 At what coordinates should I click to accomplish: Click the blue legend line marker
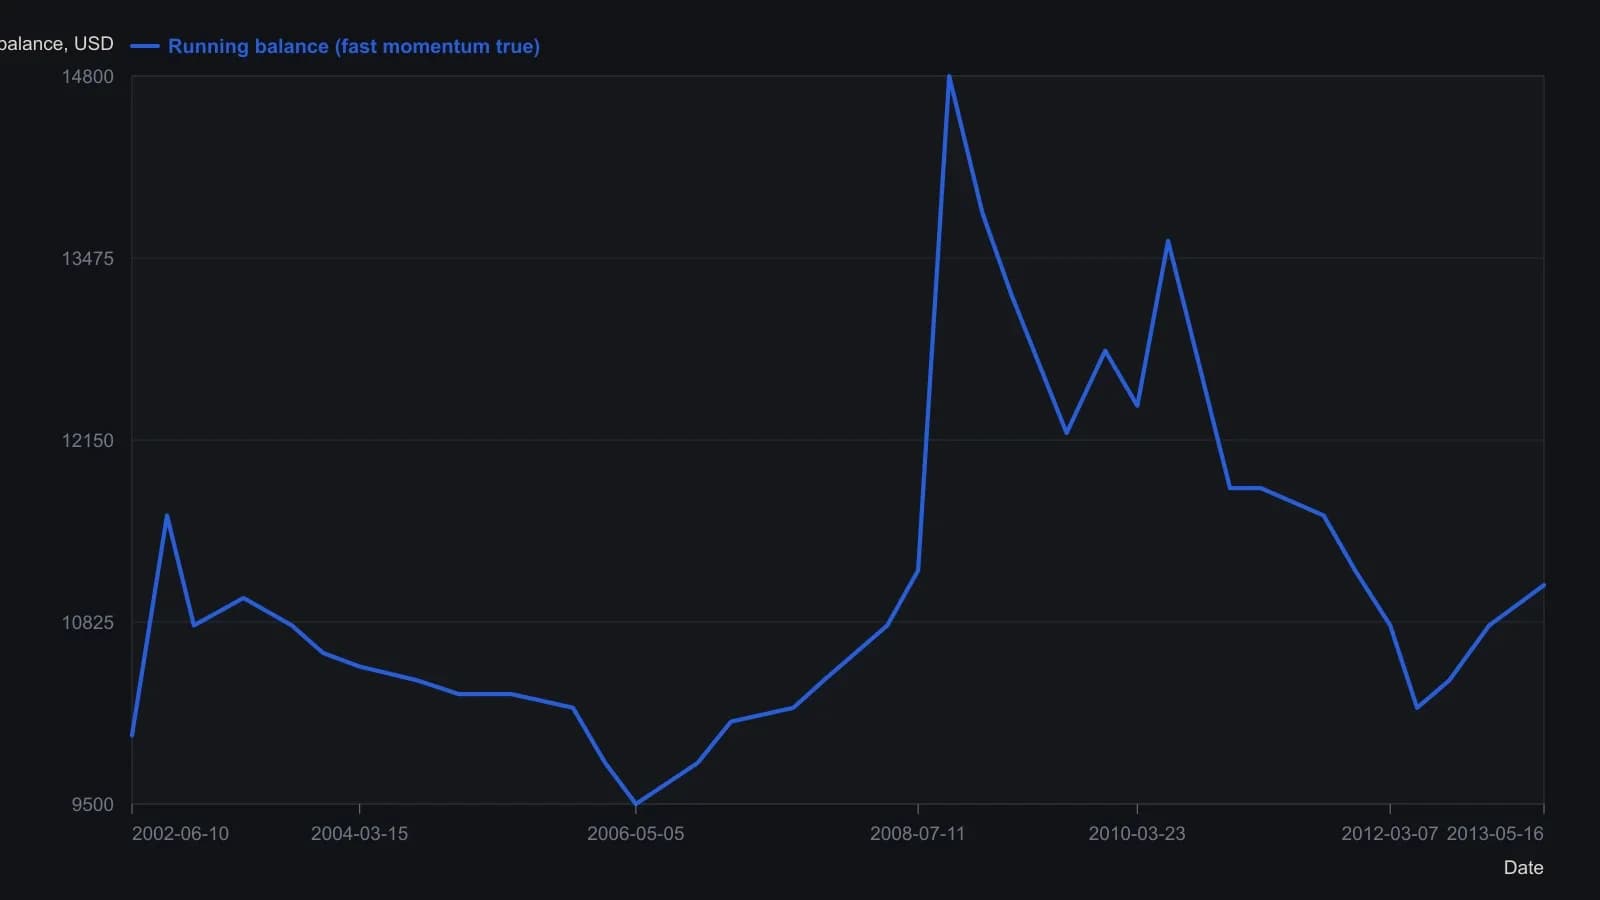coord(145,46)
